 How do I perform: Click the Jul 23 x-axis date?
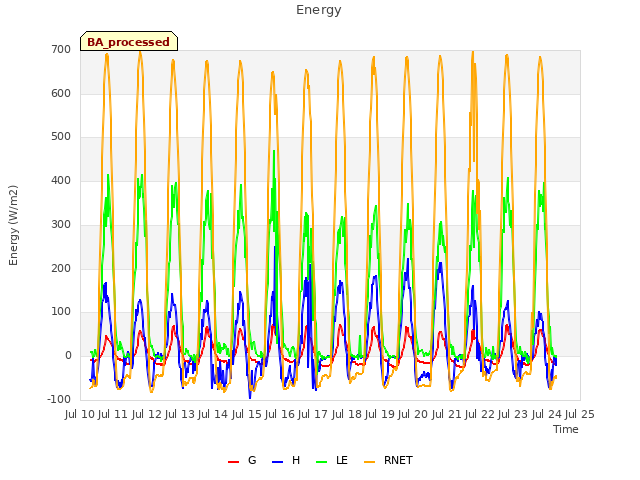point(513,415)
